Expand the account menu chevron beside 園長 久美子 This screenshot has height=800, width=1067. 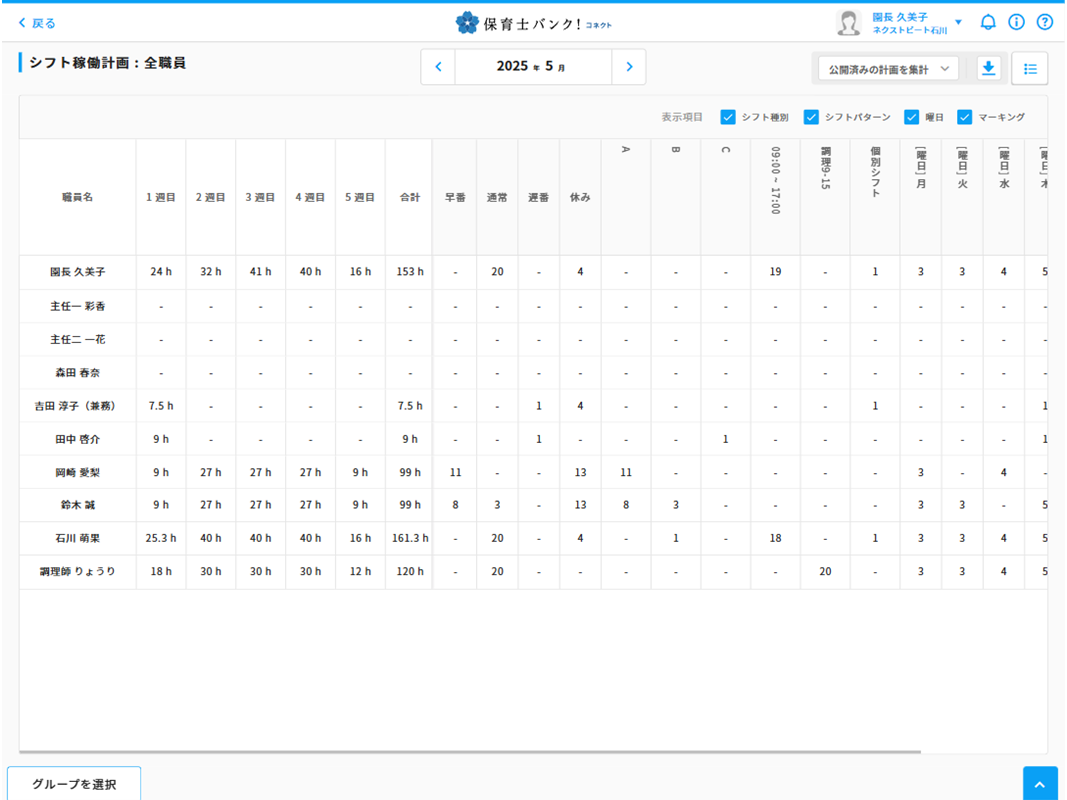point(958,21)
